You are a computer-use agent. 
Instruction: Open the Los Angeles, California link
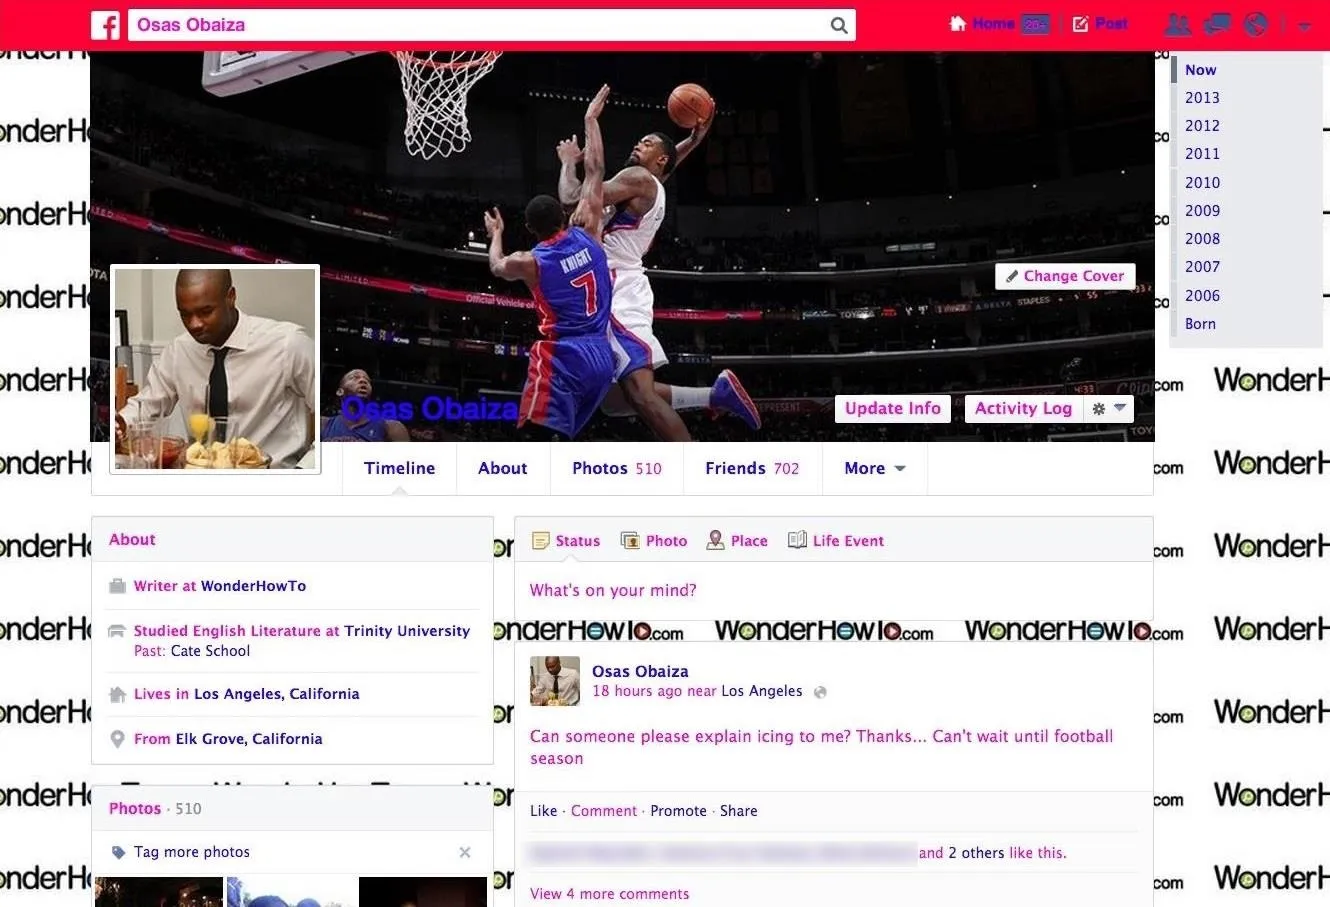pos(276,694)
